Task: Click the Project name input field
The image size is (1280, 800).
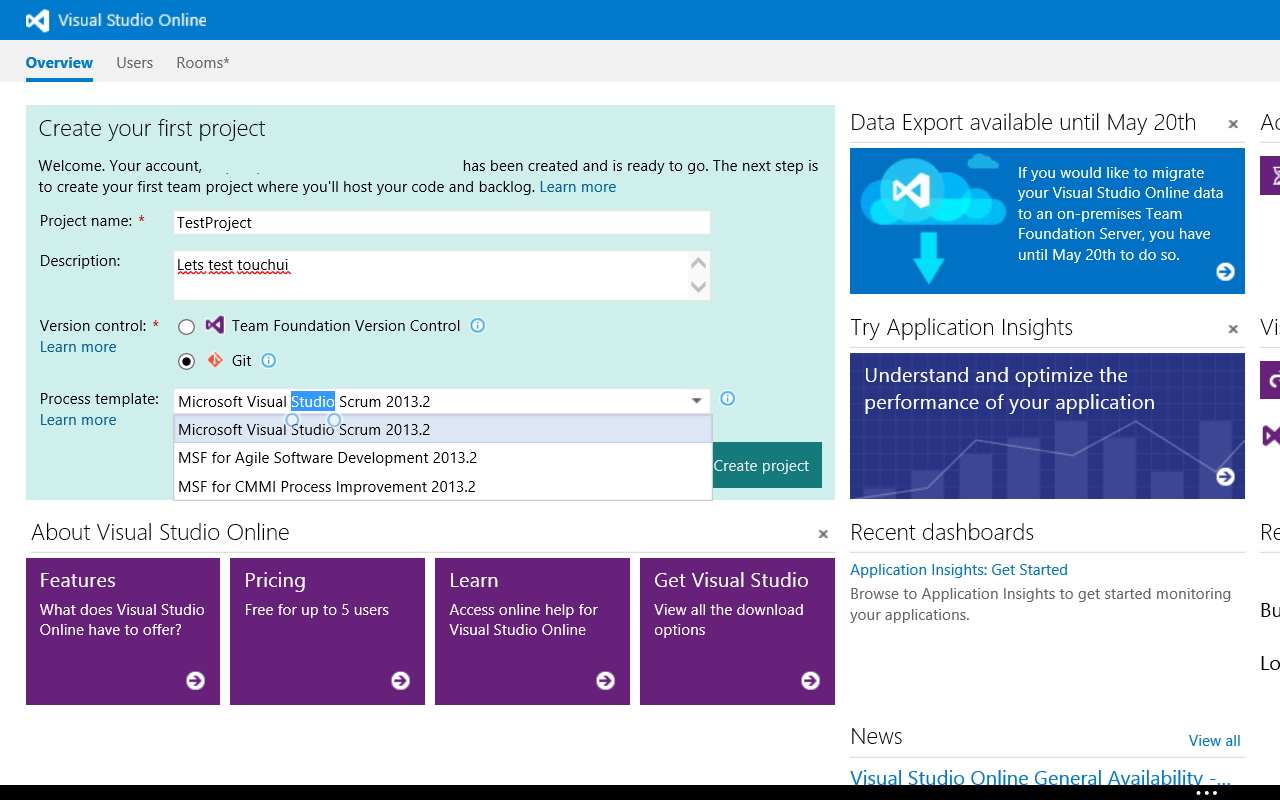Action: [x=442, y=222]
